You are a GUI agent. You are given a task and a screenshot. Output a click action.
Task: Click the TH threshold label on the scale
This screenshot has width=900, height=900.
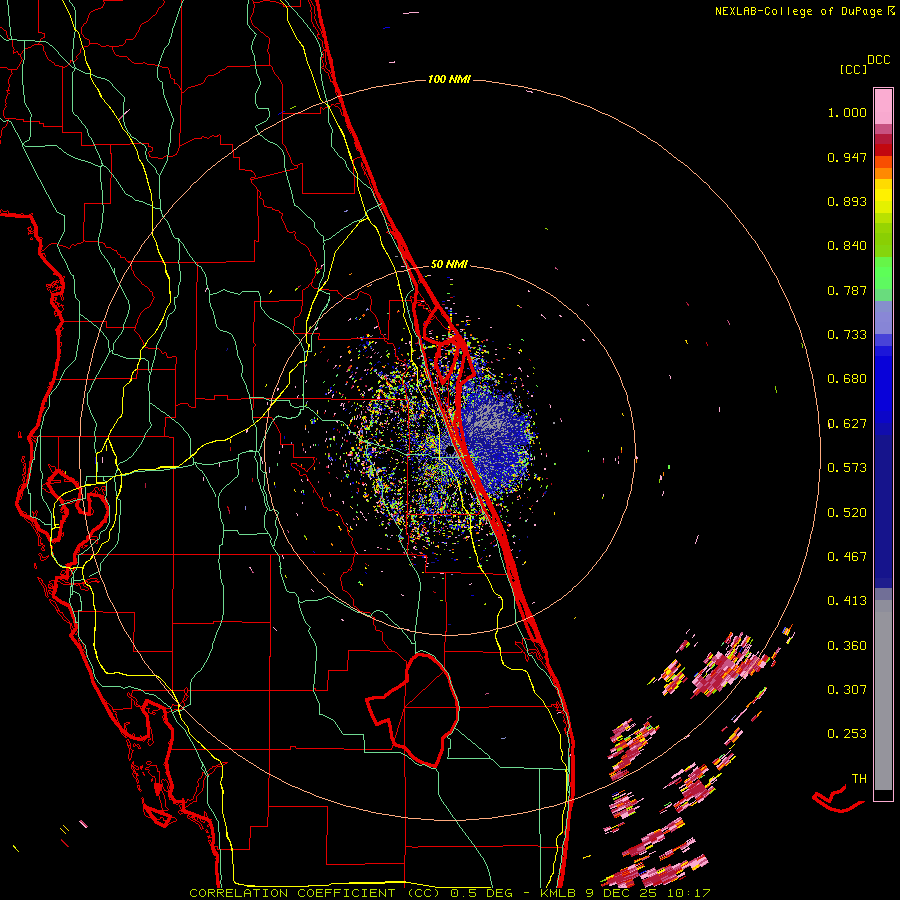pyautogui.click(x=859, y=779)
